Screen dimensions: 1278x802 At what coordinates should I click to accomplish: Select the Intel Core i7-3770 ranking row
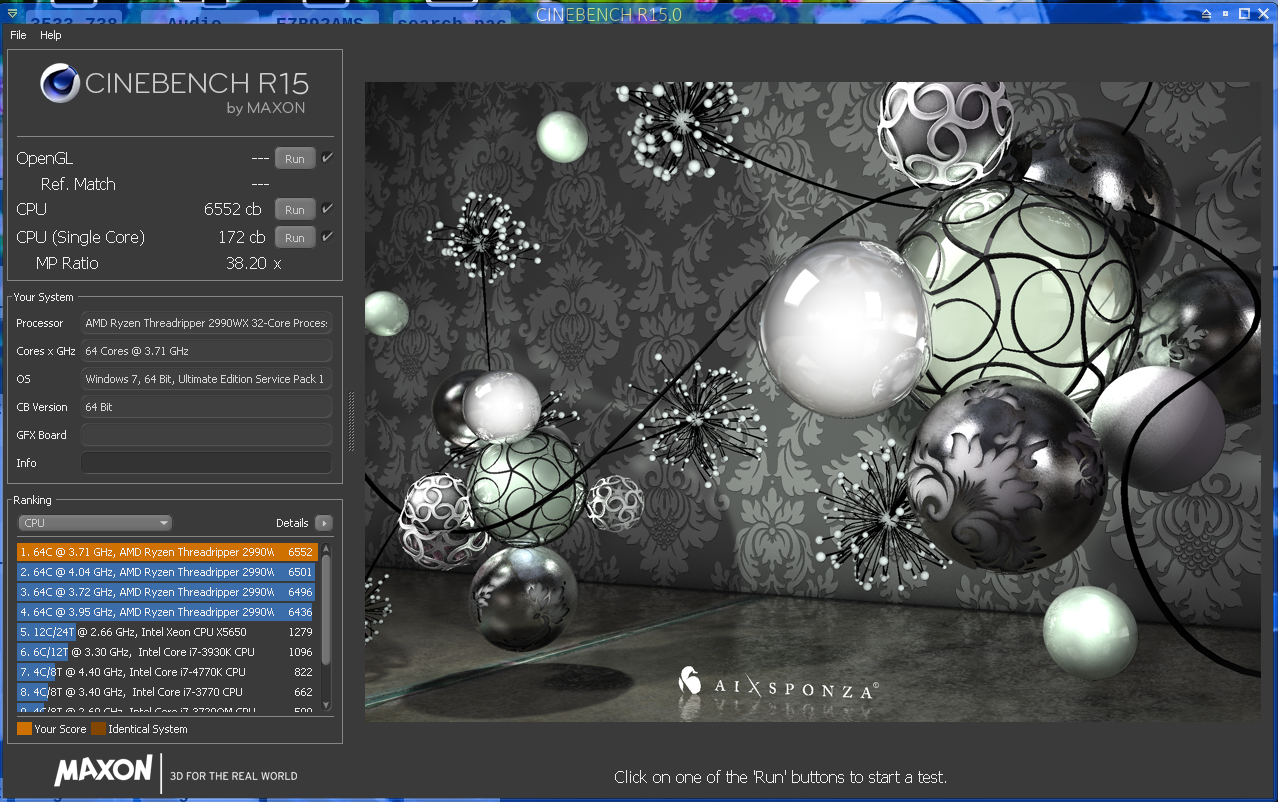pos(167,692)
